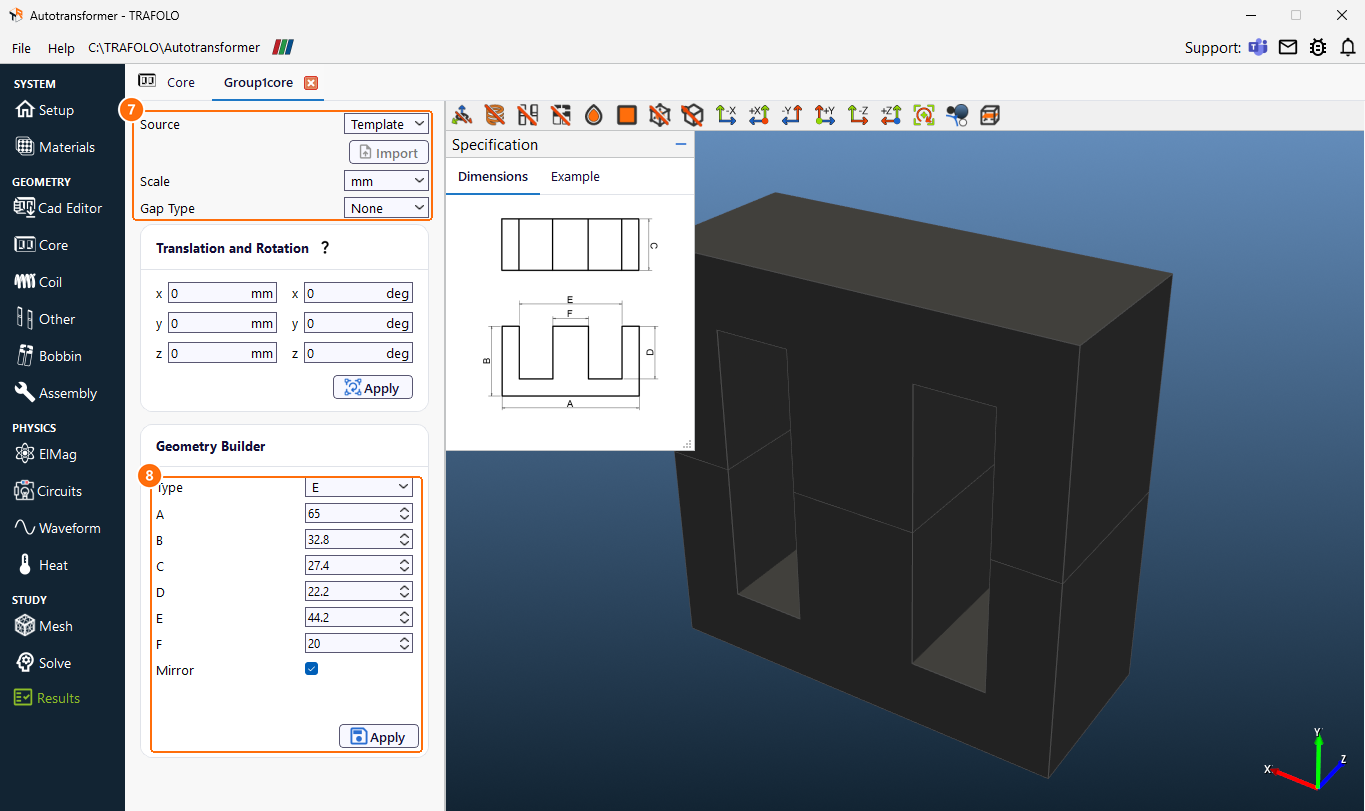
Task: Click Apply in Translation and Rotation
Action: pos(372,388)
